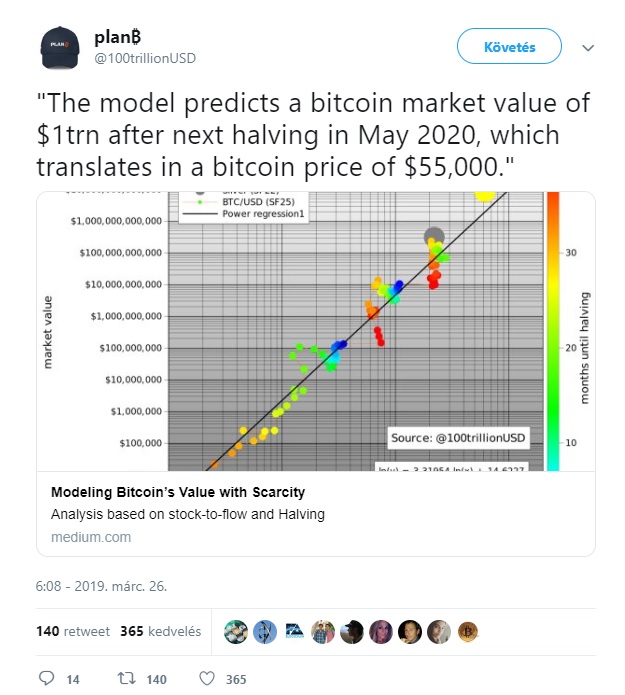Open the third liker avatar with the blue logo
Viewport: 625px width, 695px height.
point(294,631)
